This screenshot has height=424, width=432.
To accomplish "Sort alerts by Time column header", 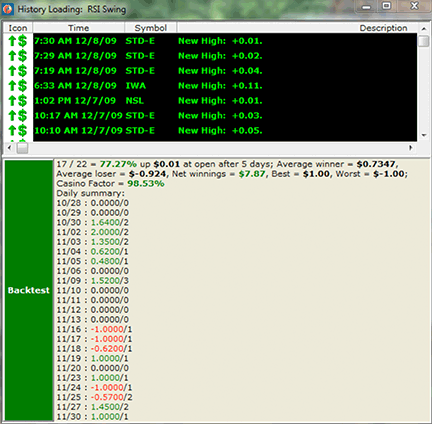I will [x=79, y=28].
